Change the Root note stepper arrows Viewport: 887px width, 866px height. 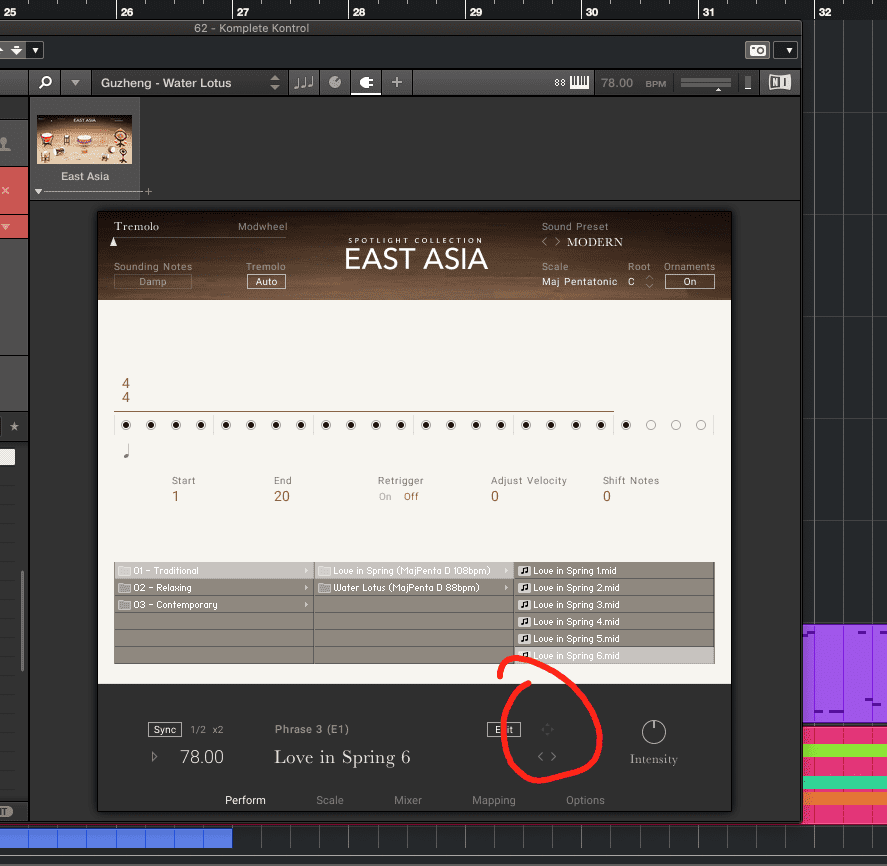click(649, 282)
